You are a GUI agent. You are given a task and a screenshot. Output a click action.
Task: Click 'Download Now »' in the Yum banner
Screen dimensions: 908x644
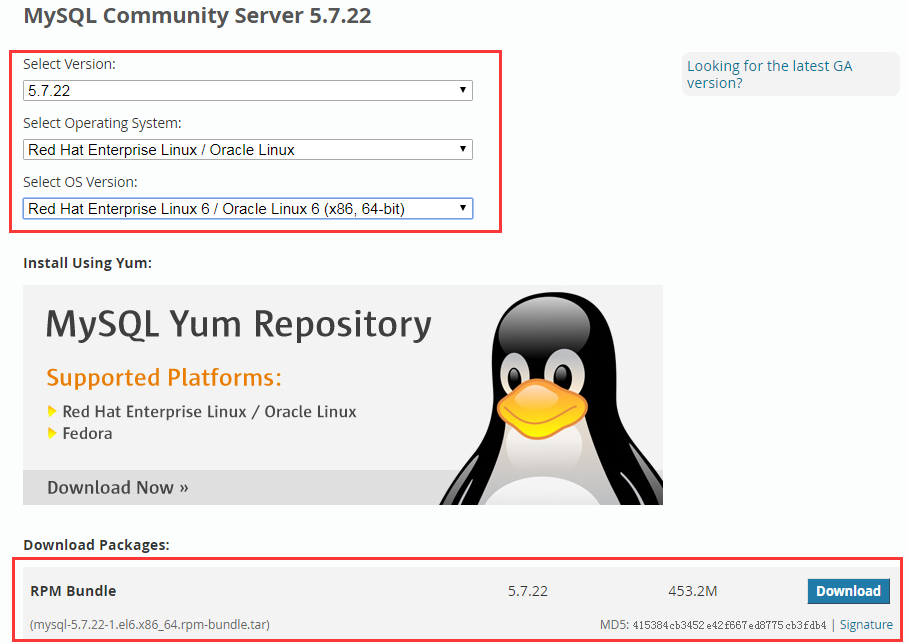[x=118, y=488]
